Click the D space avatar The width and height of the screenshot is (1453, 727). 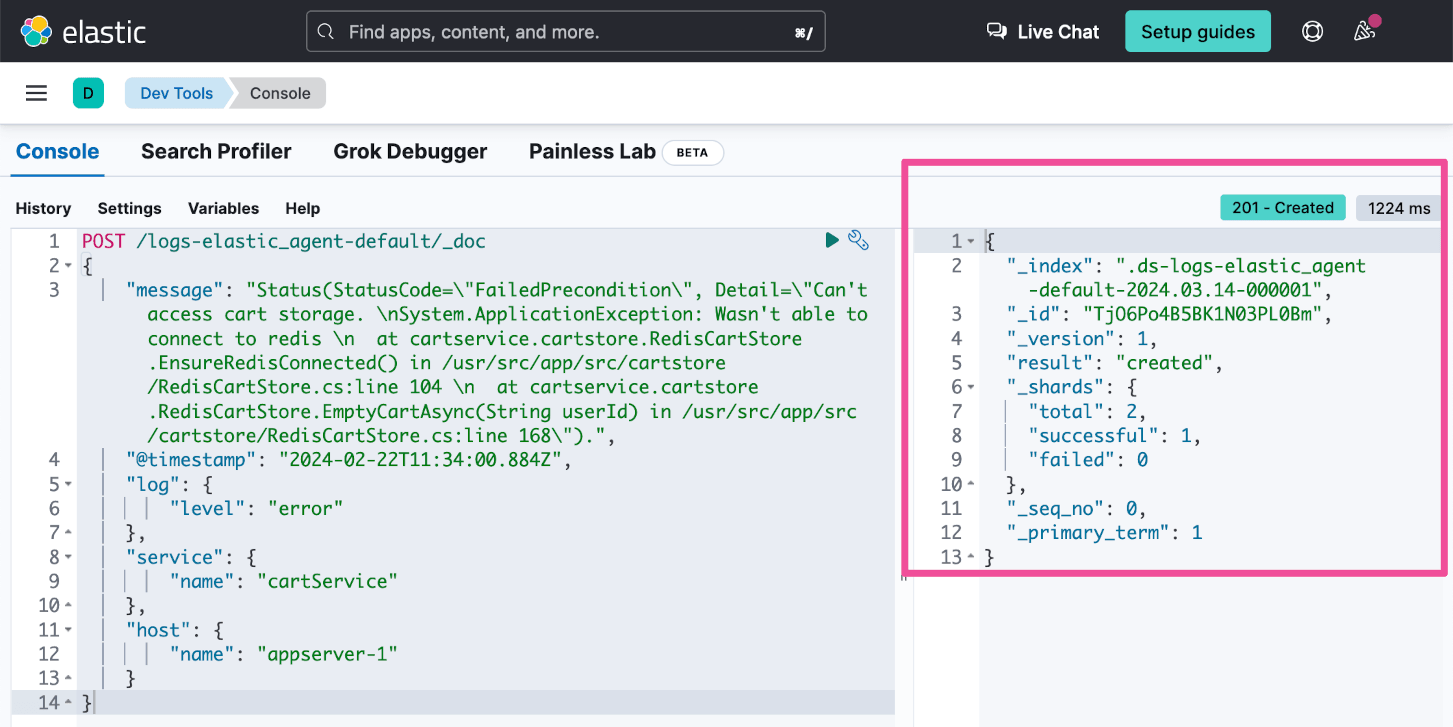(x=88, y=93)
